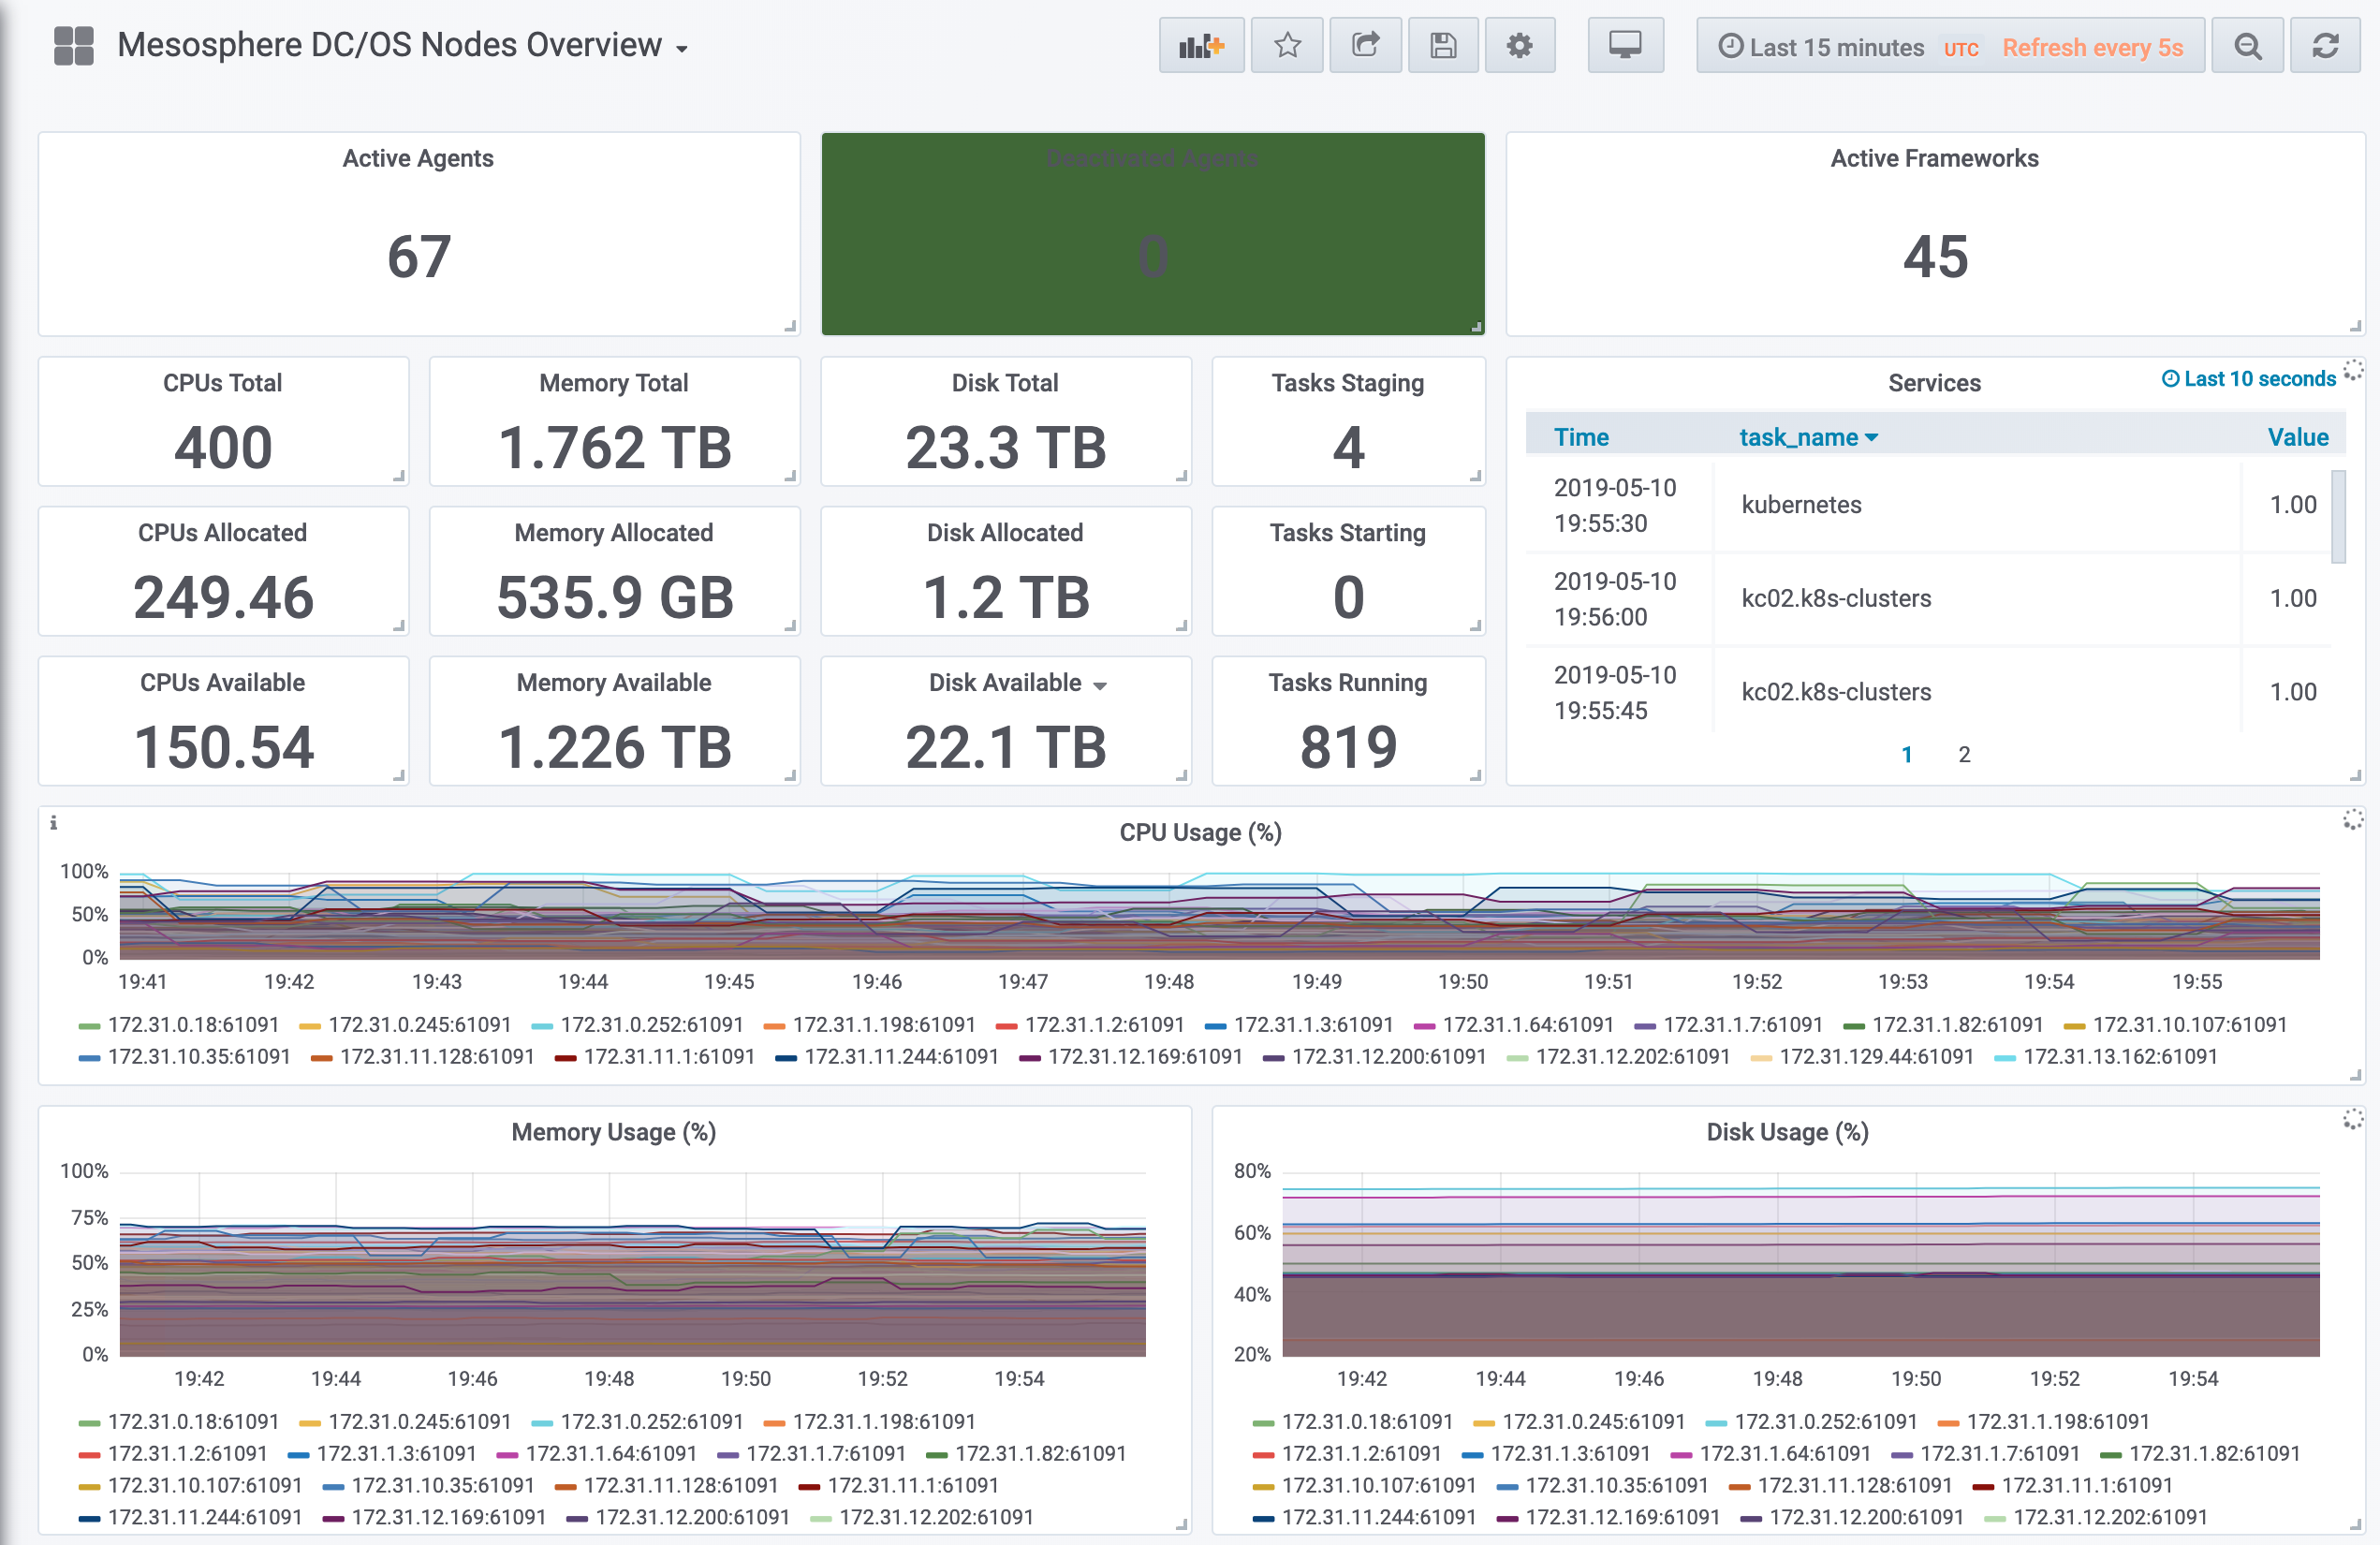Open the Memory Usage (%) panel title menu
The image size is (2380, 1545).
[x=613, y=1132]
